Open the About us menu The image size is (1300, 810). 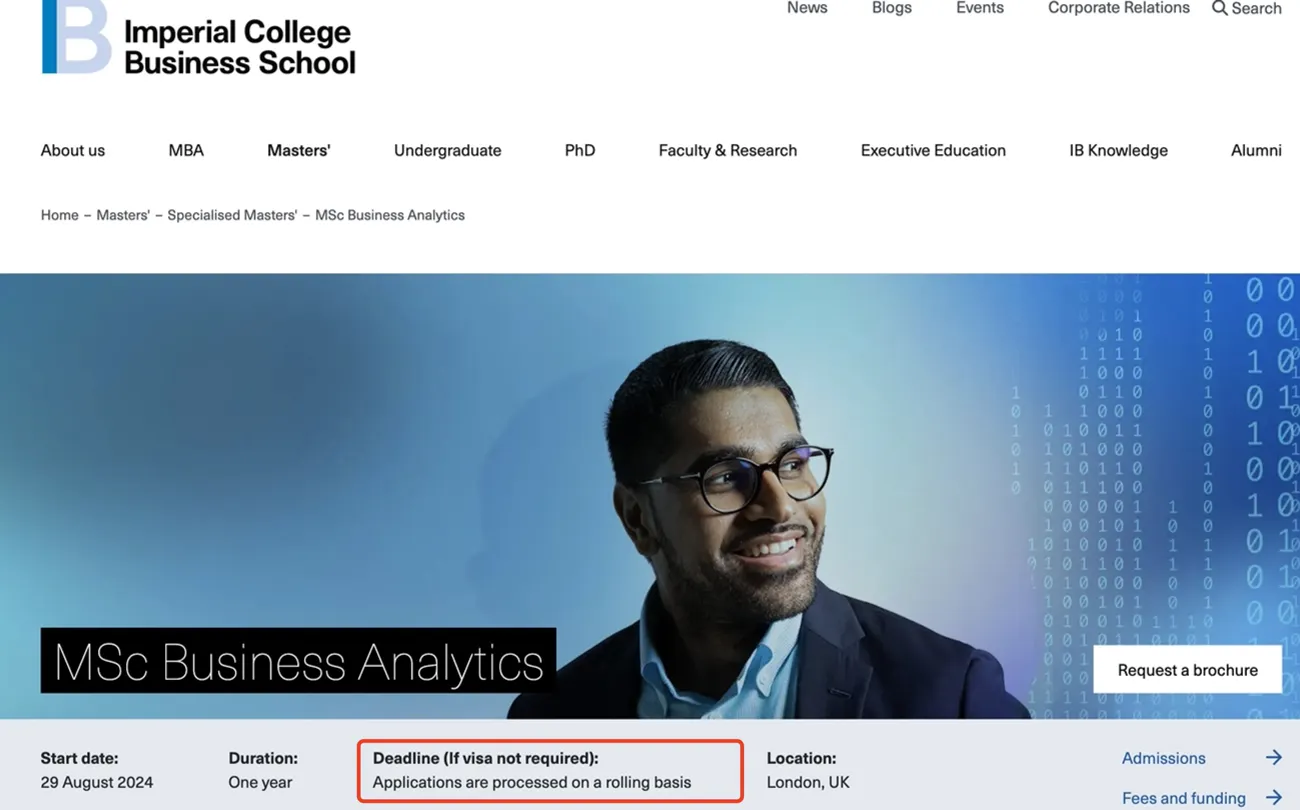click(x=72, y=150)
